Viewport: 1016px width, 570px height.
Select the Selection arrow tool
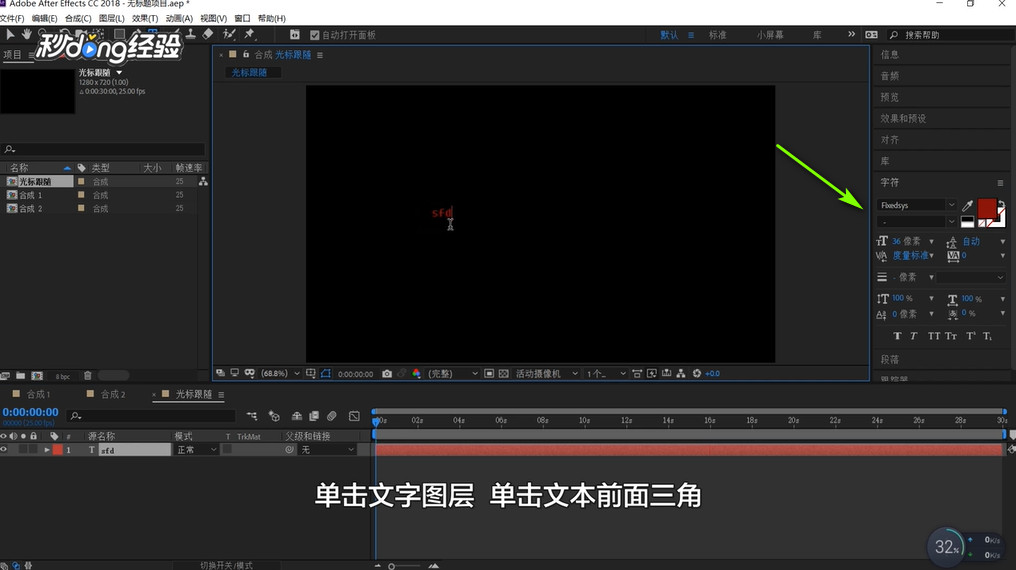10,34
